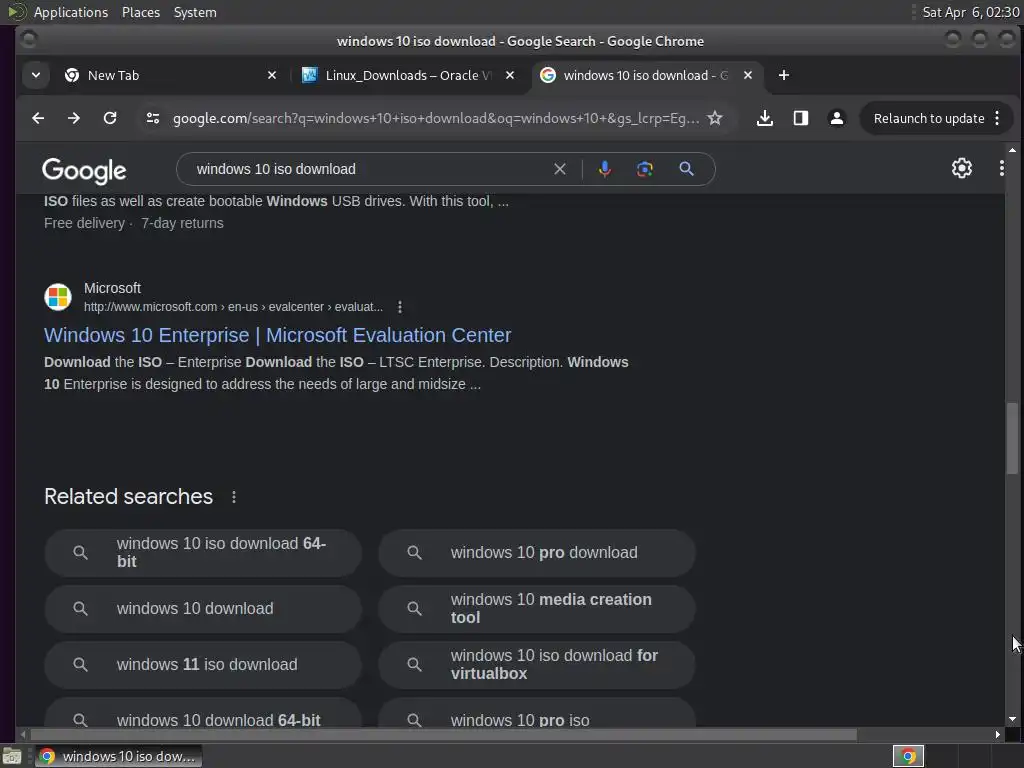
Task: Click scrollbar down arrow
Action: (x=1012, y=719)
